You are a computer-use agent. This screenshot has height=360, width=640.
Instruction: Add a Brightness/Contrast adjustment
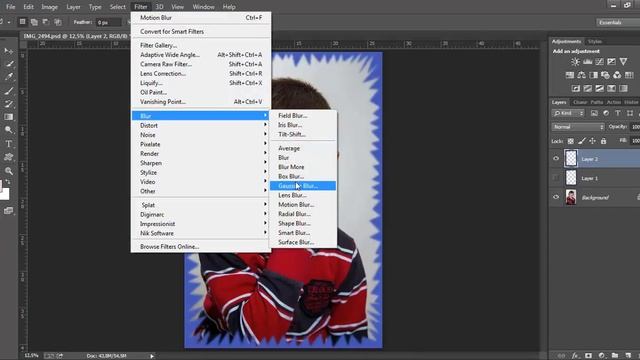(575, 62)
